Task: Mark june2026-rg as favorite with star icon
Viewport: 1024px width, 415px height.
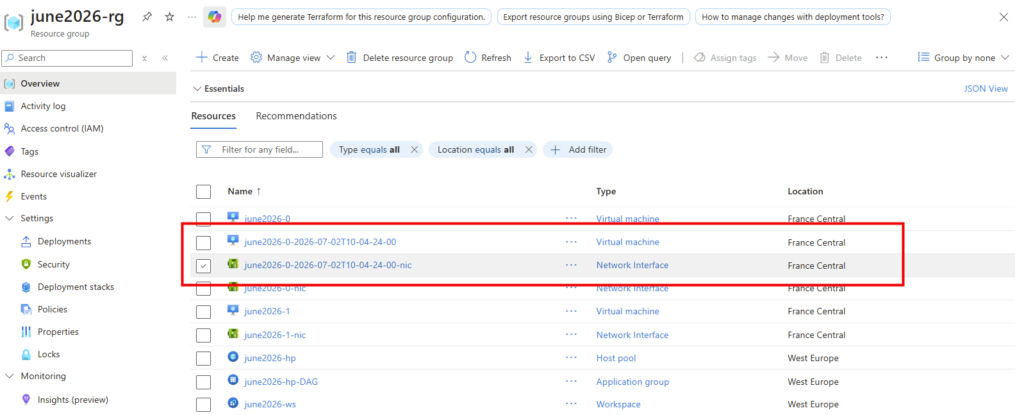Action: [170, 17]
